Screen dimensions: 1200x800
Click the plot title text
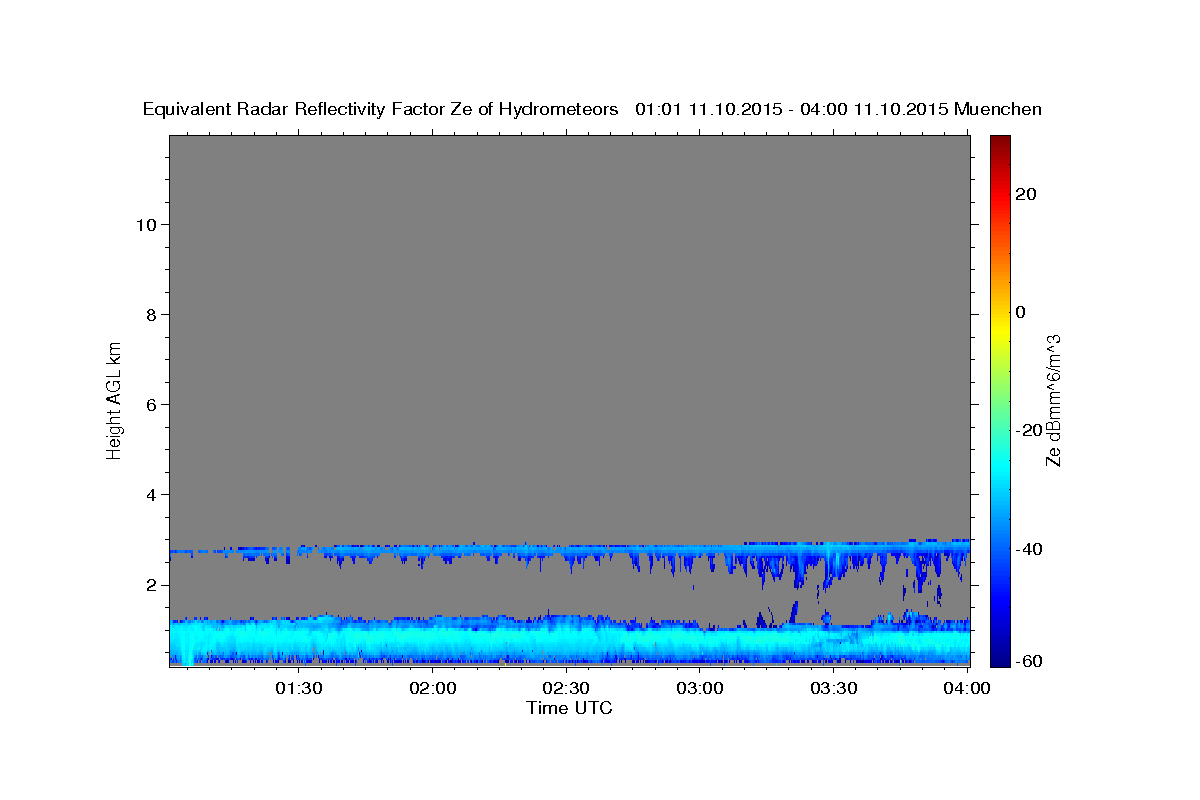pos(592,110)
